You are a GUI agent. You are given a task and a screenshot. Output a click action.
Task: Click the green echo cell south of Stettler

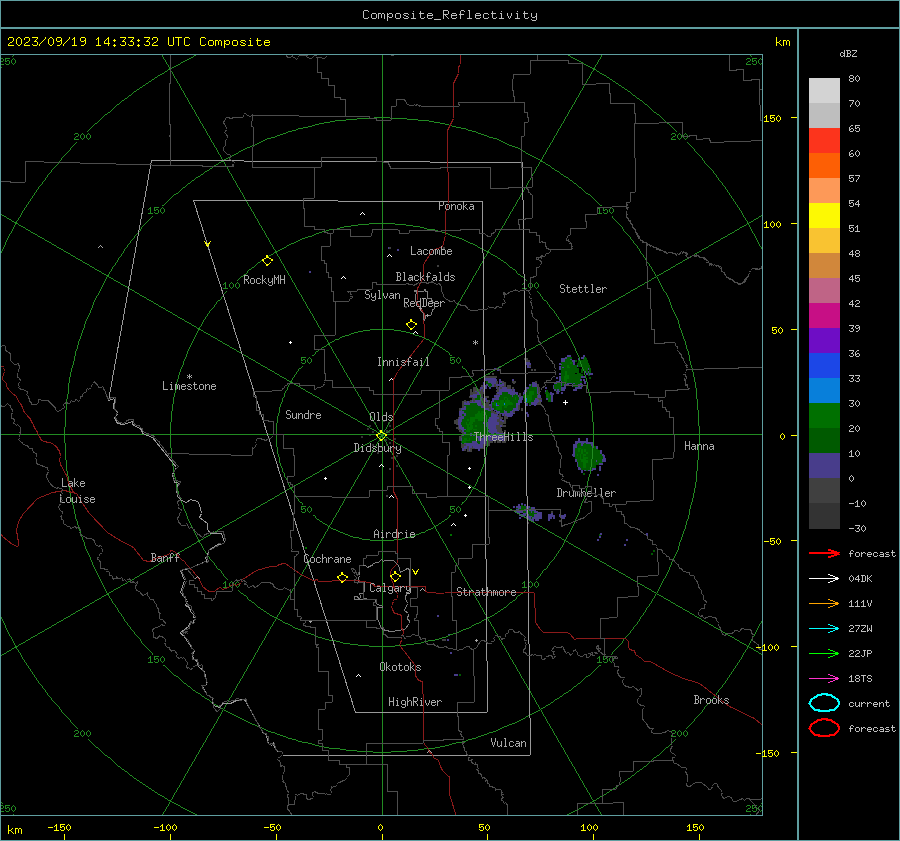click(574, 371)
